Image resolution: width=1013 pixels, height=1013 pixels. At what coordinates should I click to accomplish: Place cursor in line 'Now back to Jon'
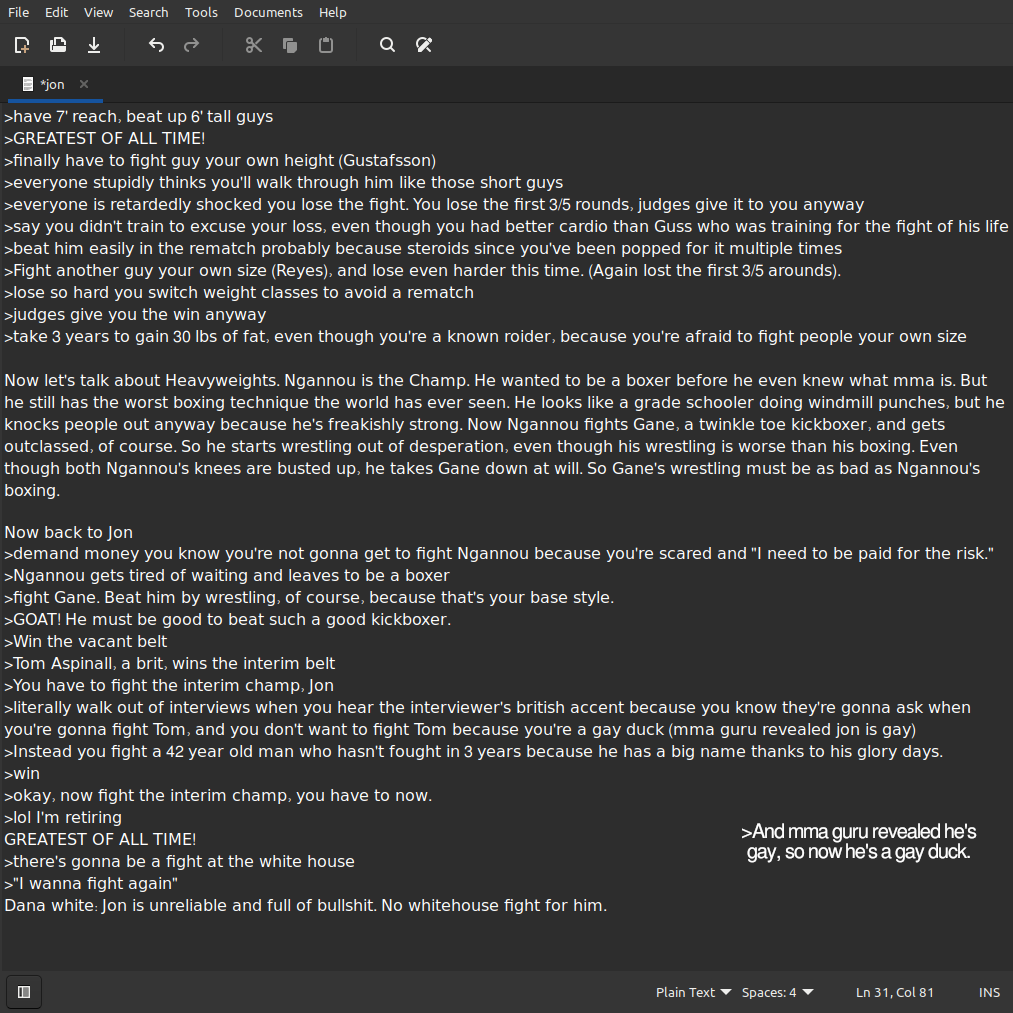68,532
